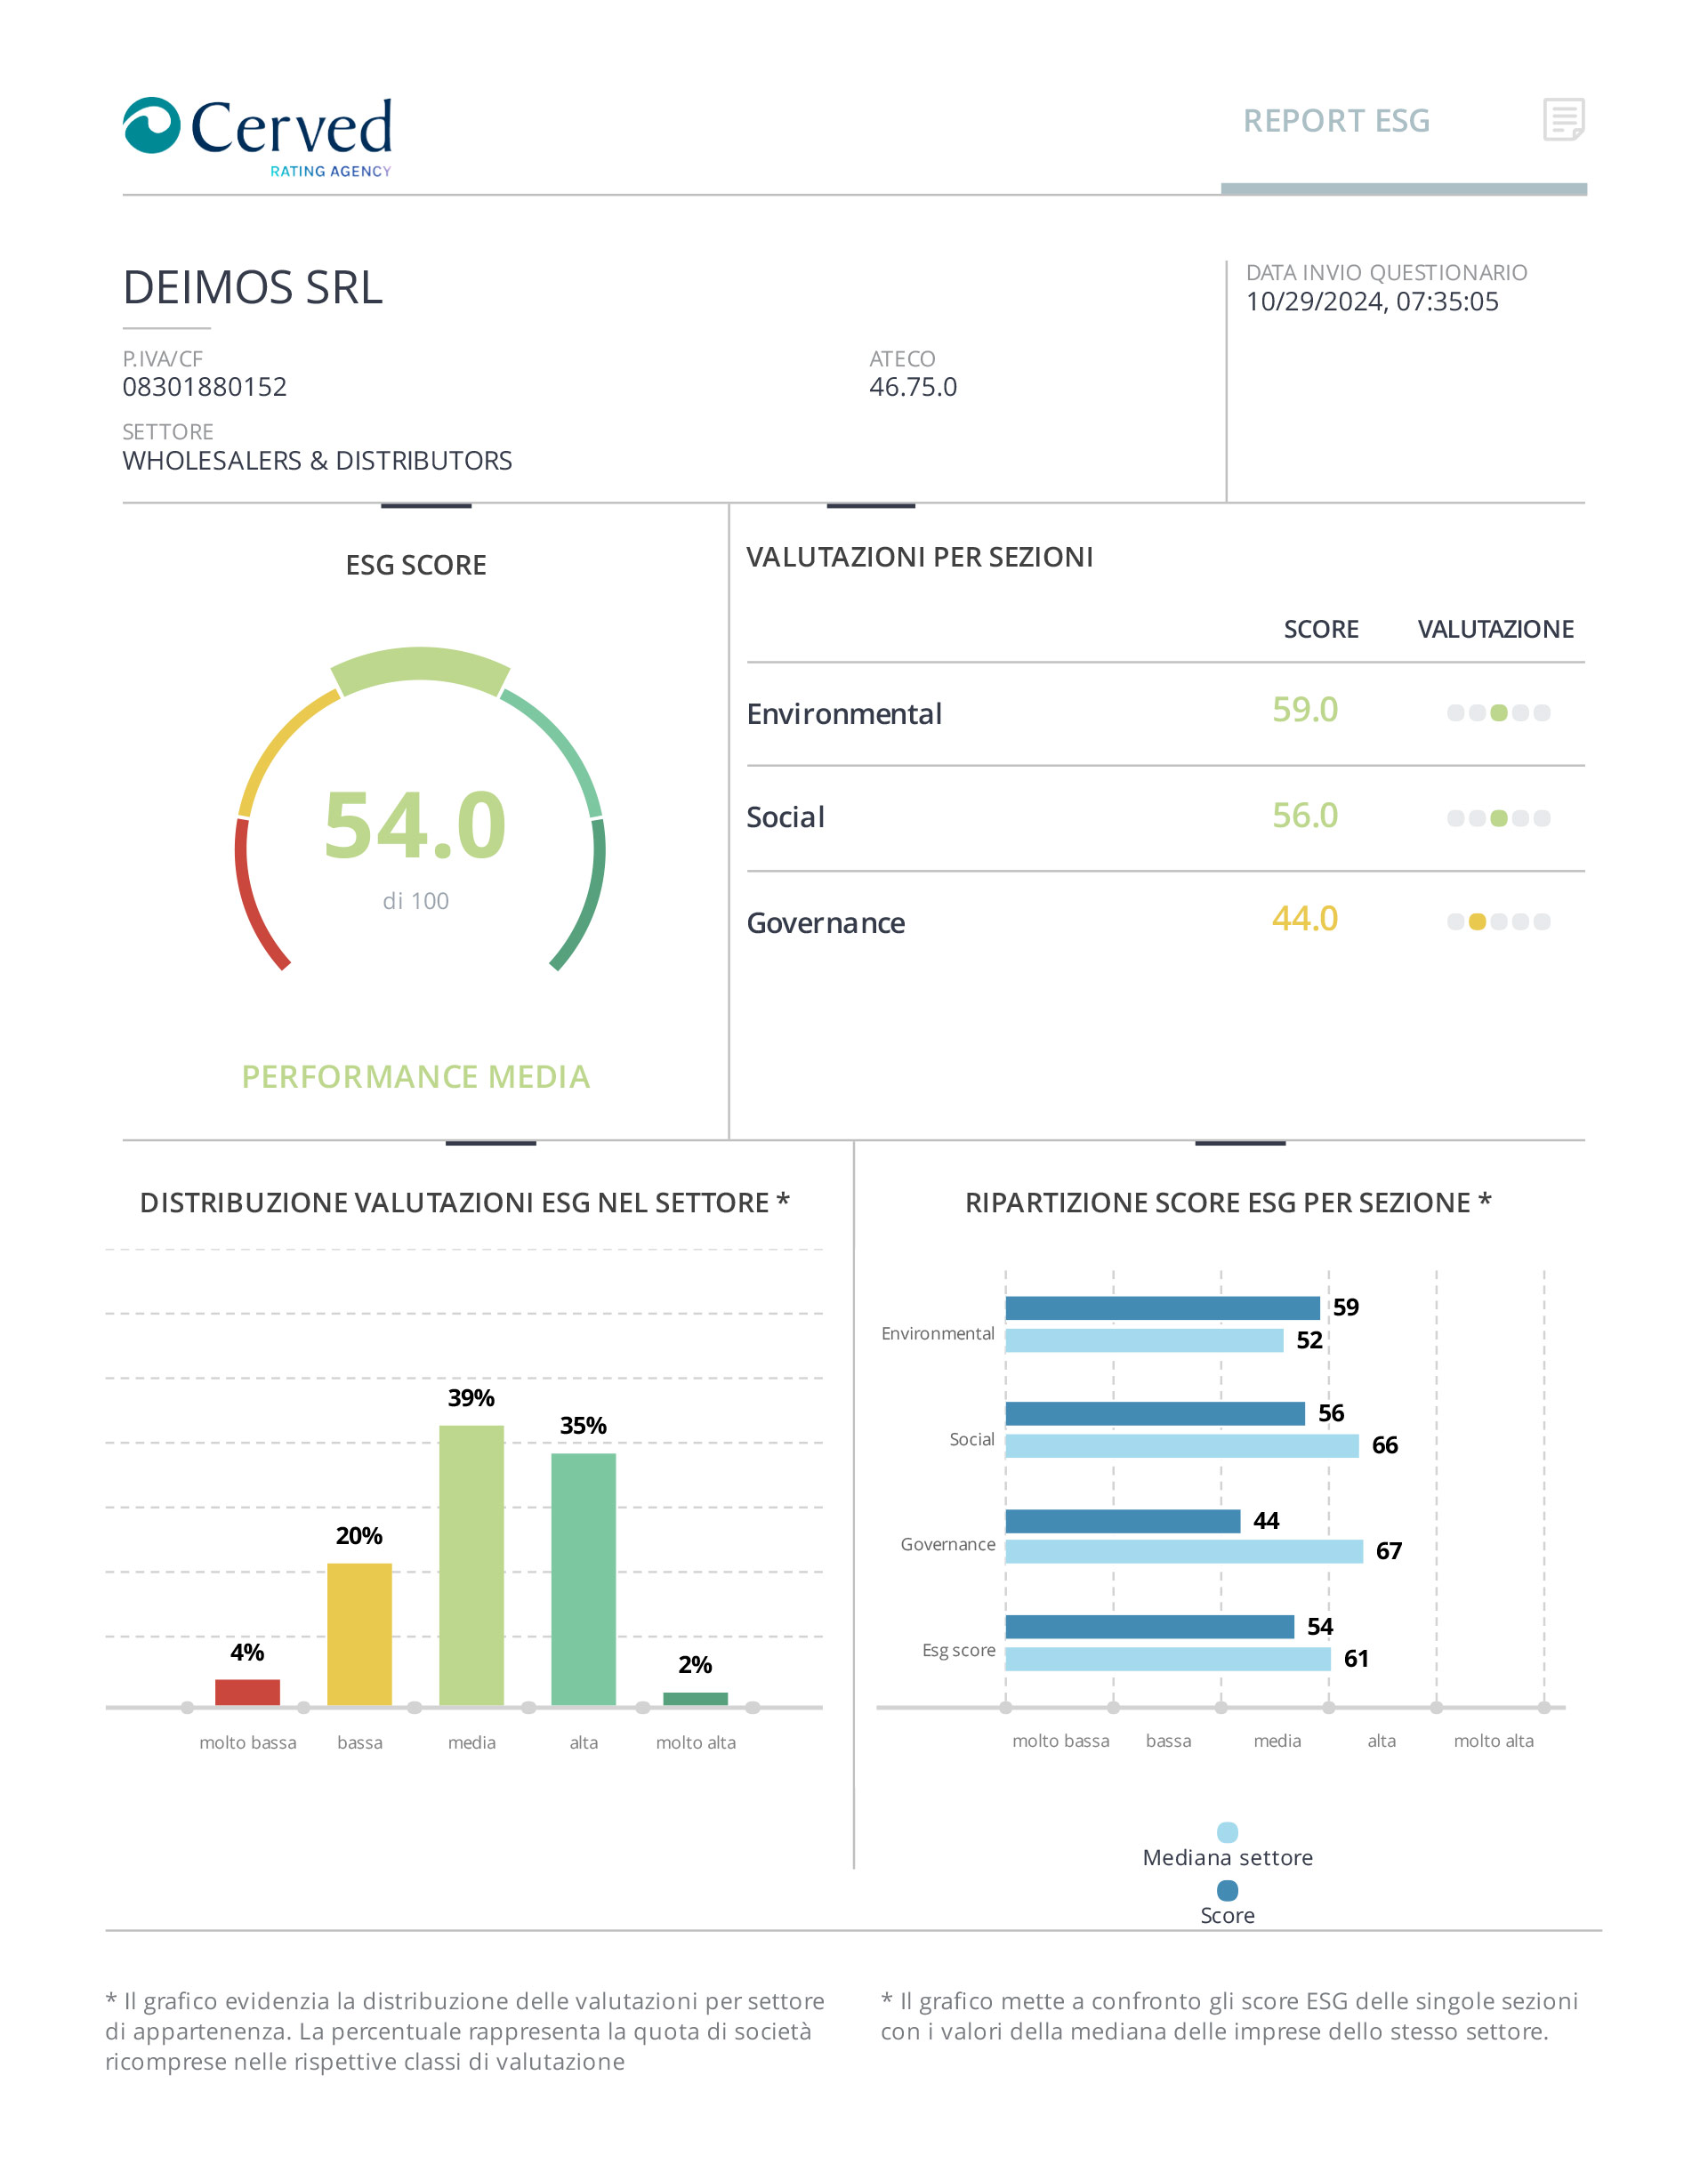Click the Environmental sector median bar valued 52
This screenshot has height=2172, width=1708.
(1145, 1340)
